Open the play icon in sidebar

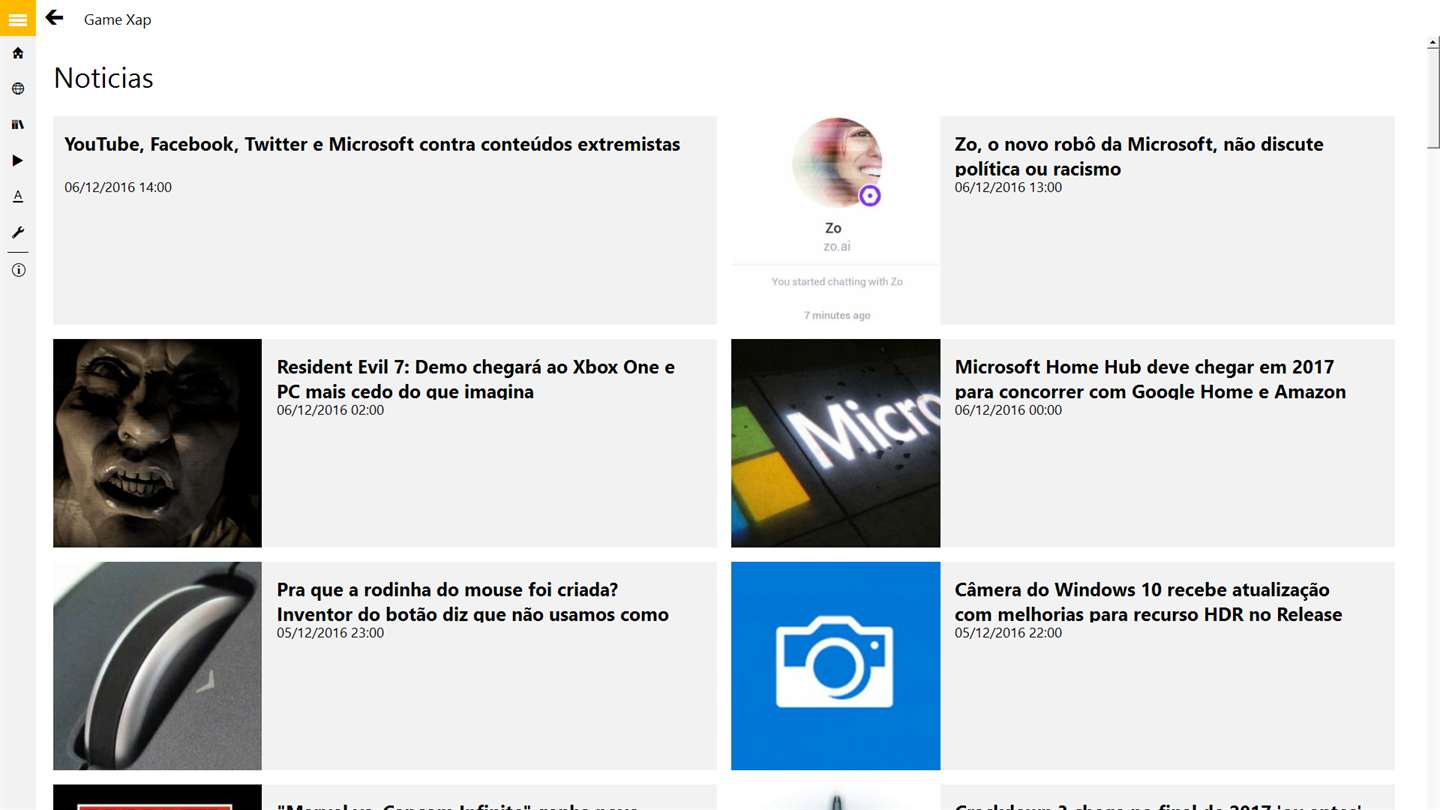point(18,160)
